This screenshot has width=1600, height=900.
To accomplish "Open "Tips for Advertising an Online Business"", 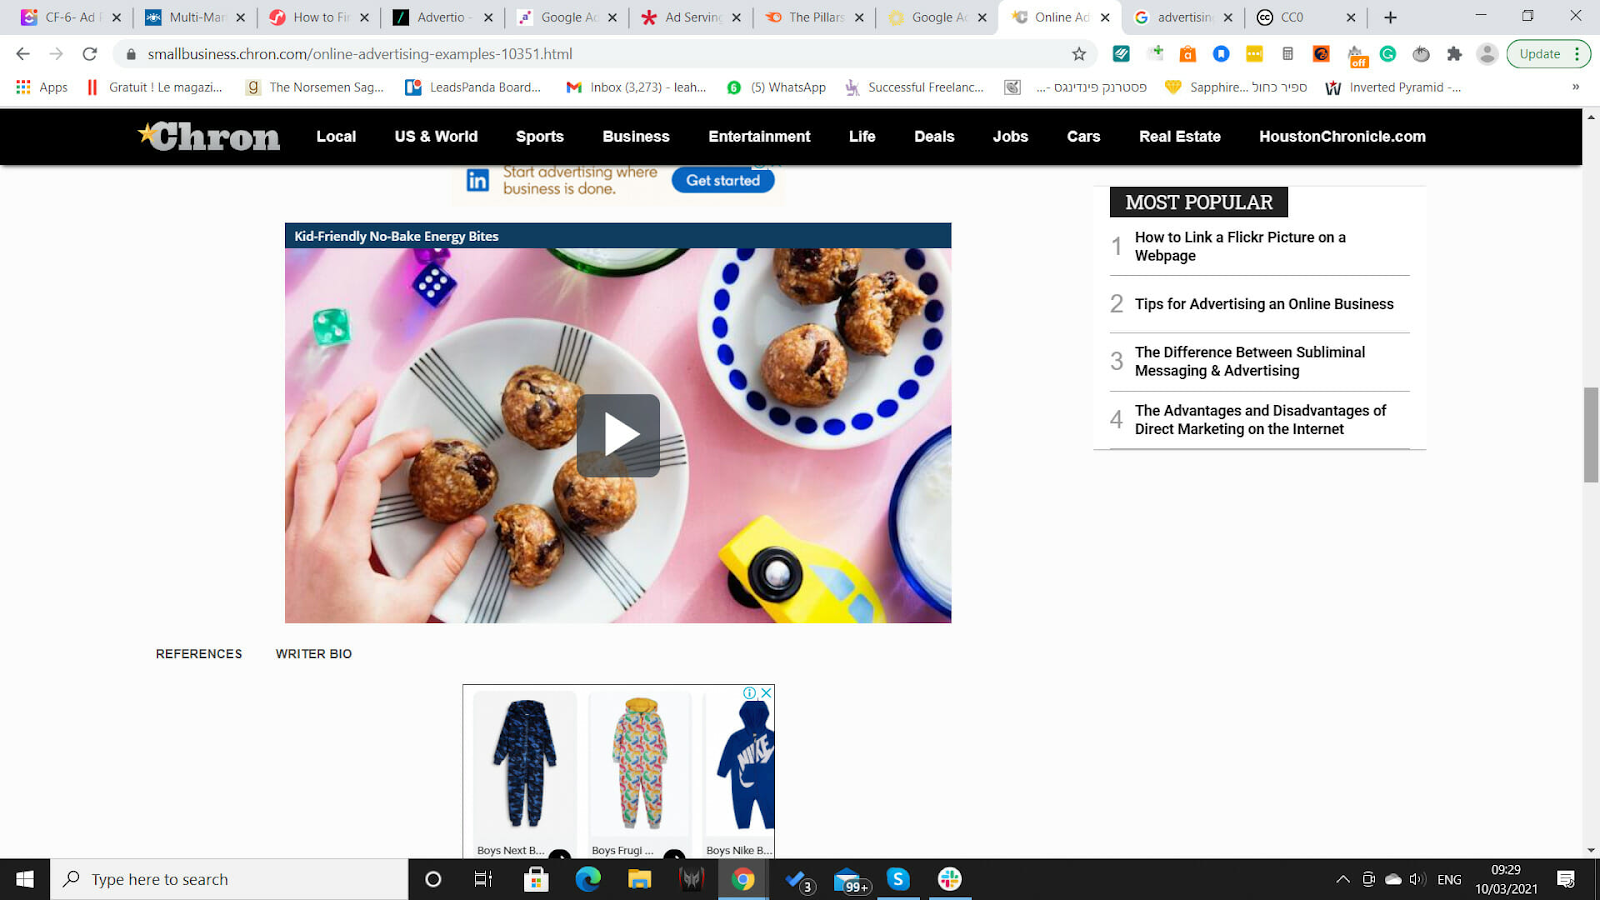I will [x=1264, y=304].
